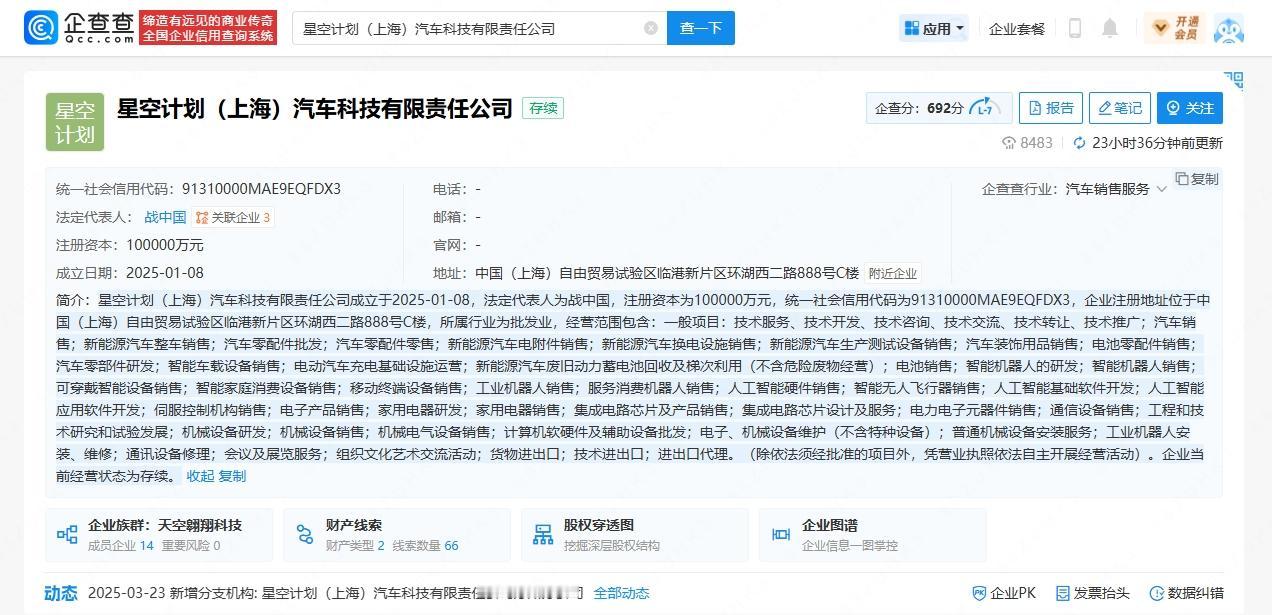The height and width of the screenshot is (615, 1272).
Task: Click the 星空计划 company logo tile
Action: pos(75,122)
